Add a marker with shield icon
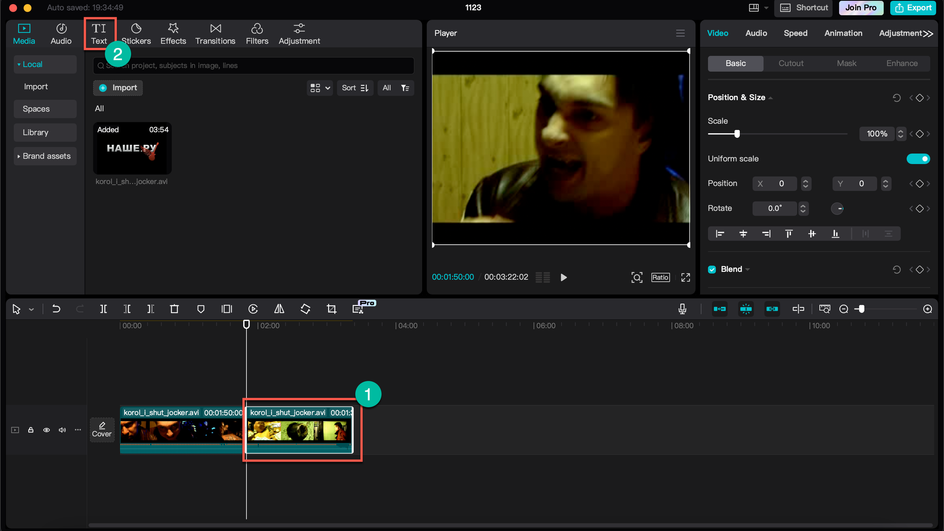The image size is (944, 531). [200, 309]
